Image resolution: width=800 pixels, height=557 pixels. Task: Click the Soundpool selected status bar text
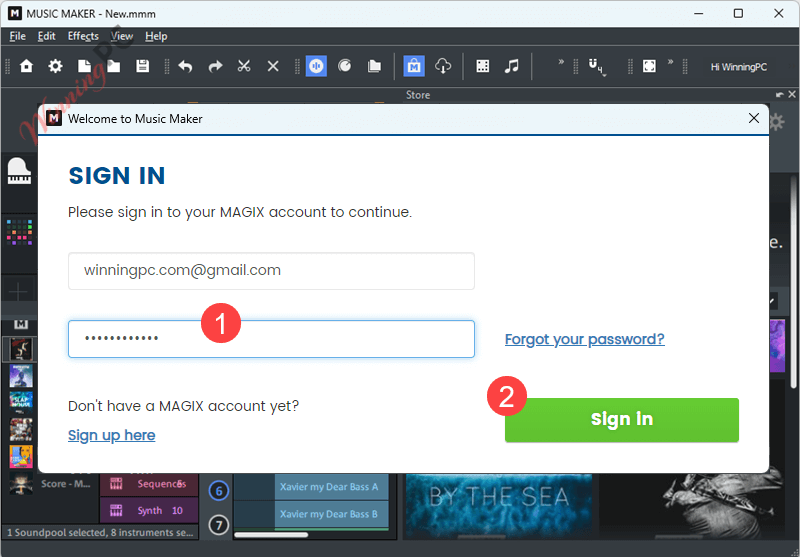pyautogui.click(x=100, y=533)
